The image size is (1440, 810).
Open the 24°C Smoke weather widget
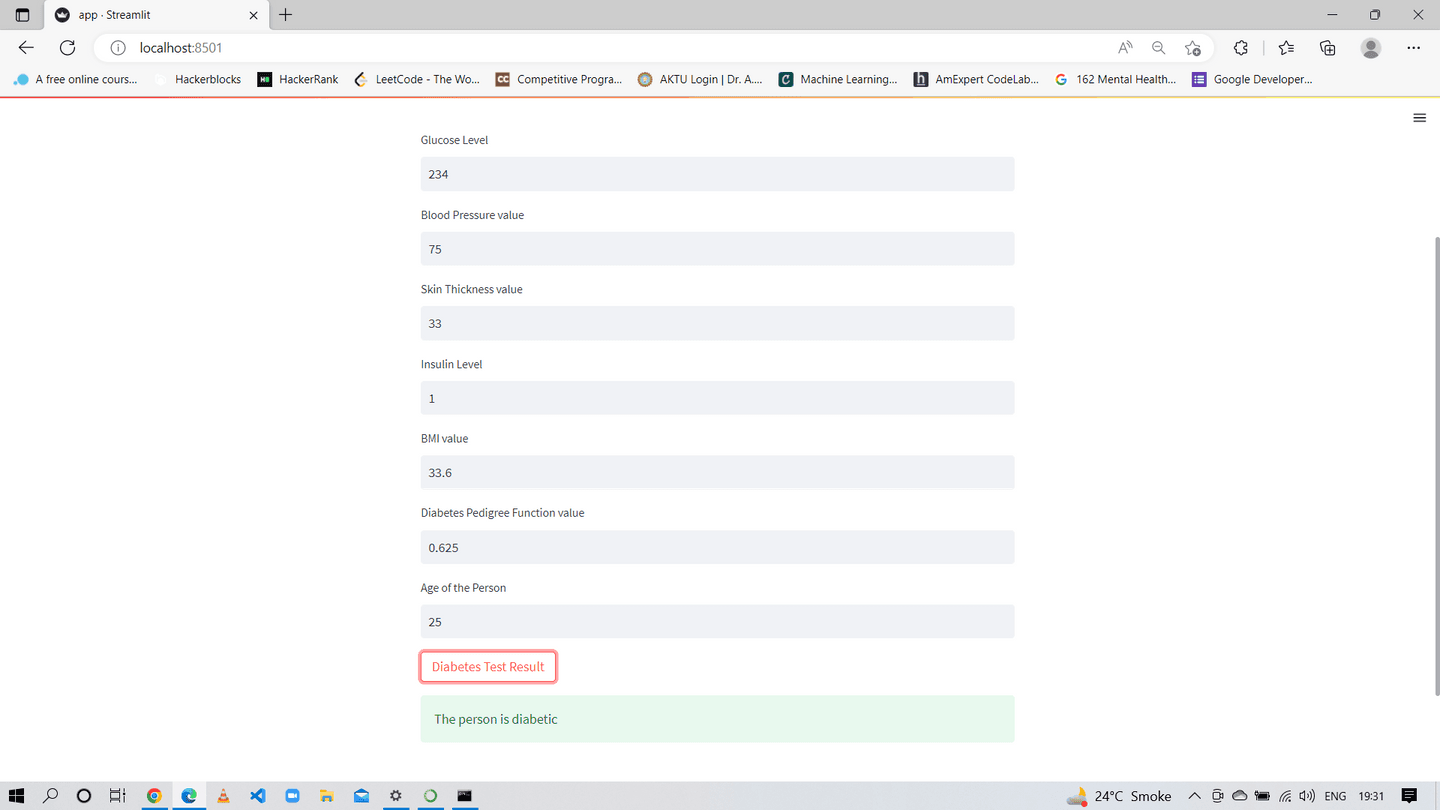(1119, 796)
